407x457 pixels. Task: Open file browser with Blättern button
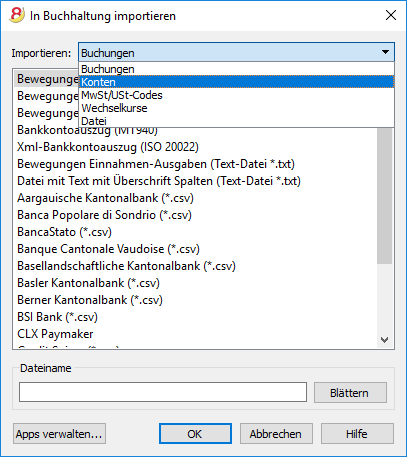point(350,393)
